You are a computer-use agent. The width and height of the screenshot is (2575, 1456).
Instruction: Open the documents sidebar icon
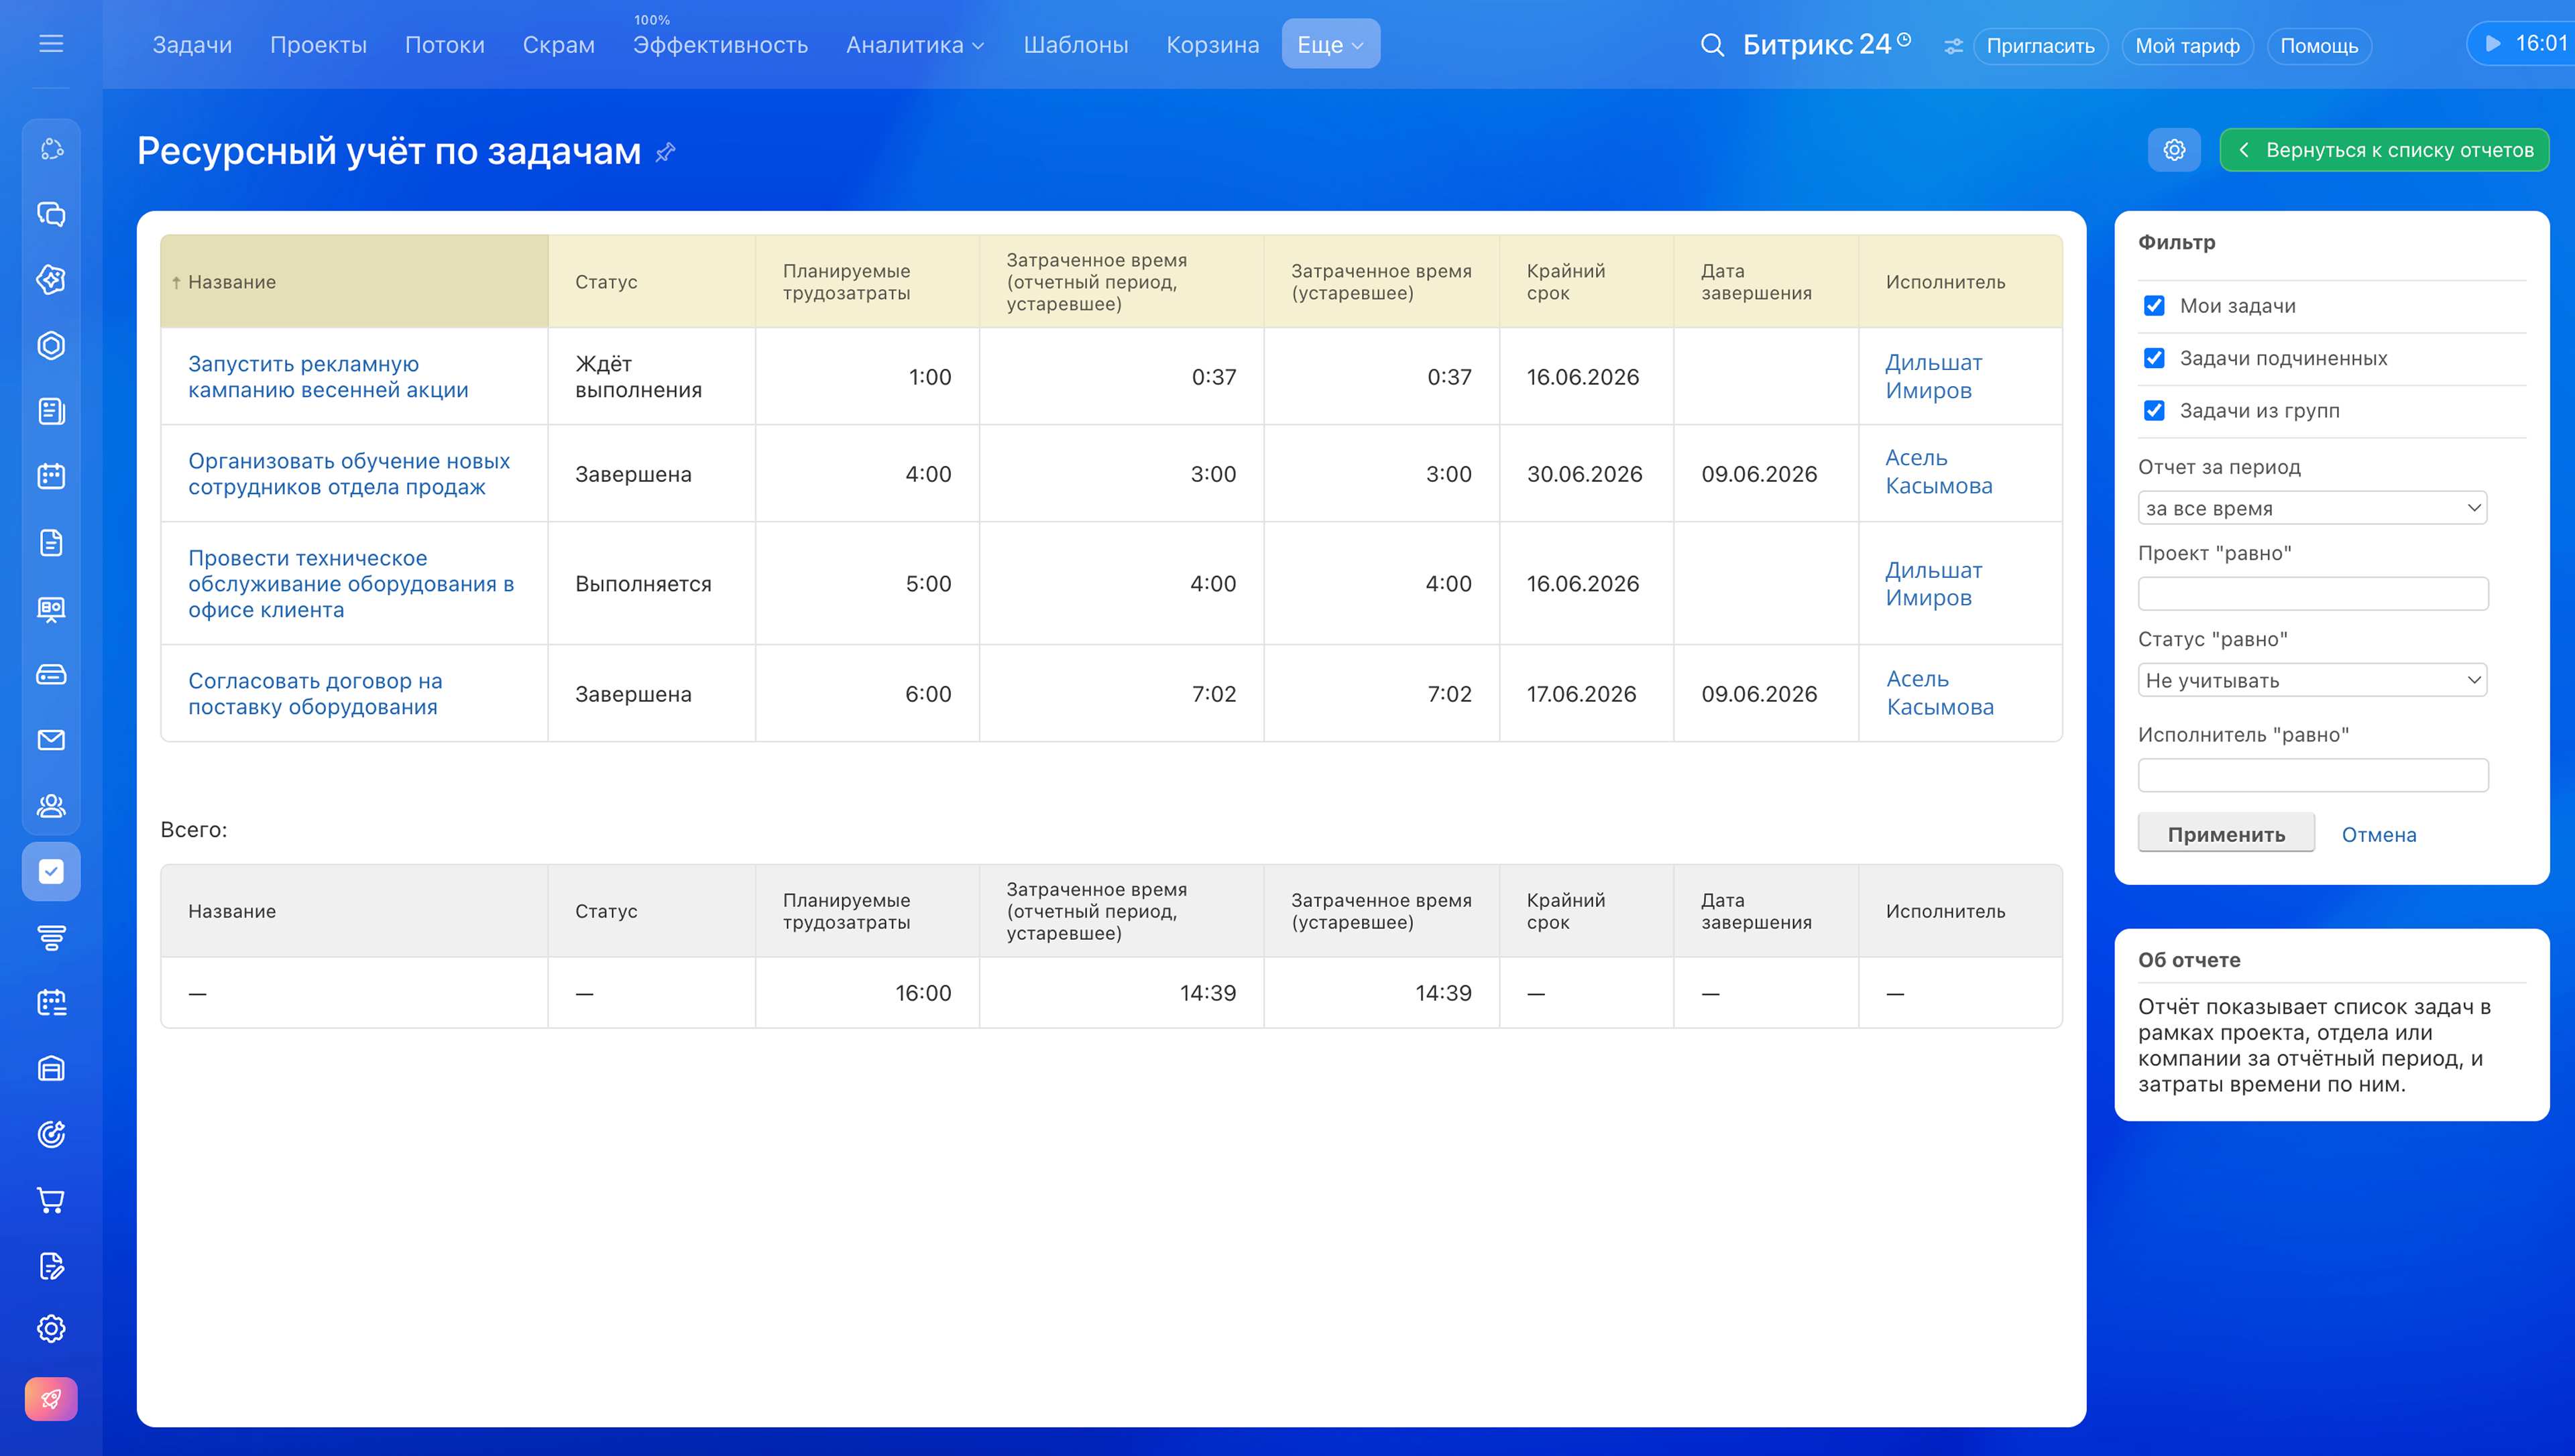pos(51,543)
